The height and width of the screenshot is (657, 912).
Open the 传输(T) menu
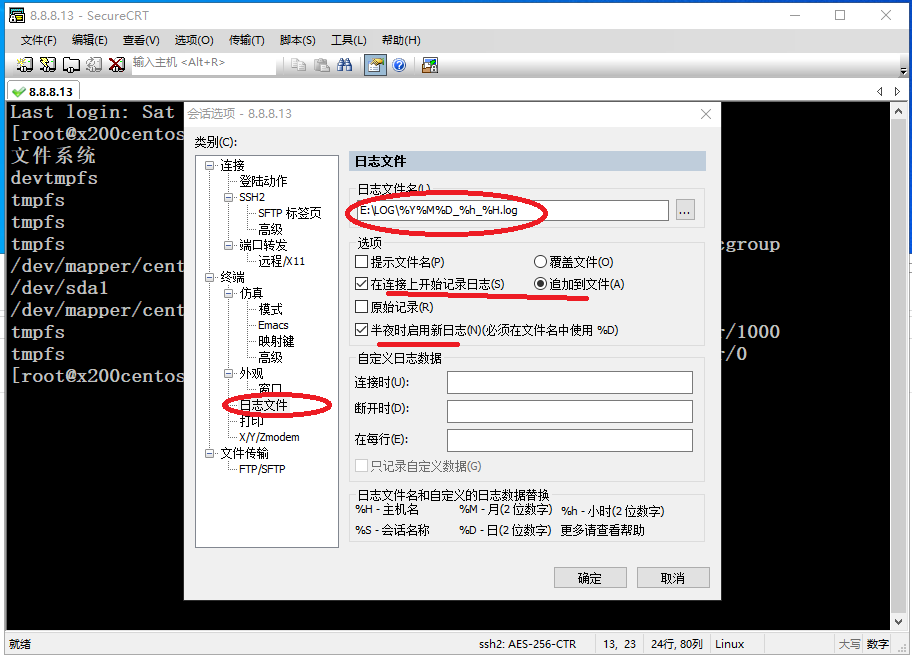[x=247, y=40]
